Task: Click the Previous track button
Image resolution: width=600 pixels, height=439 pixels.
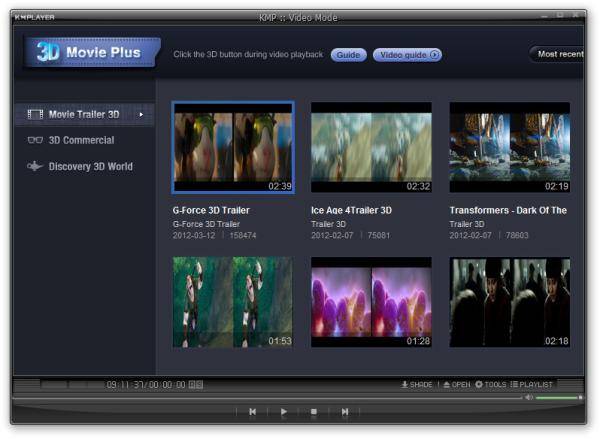Action: 253,411
